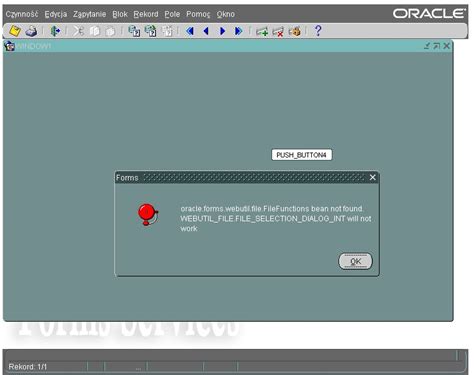Click the Save toolbar icon

15,31
